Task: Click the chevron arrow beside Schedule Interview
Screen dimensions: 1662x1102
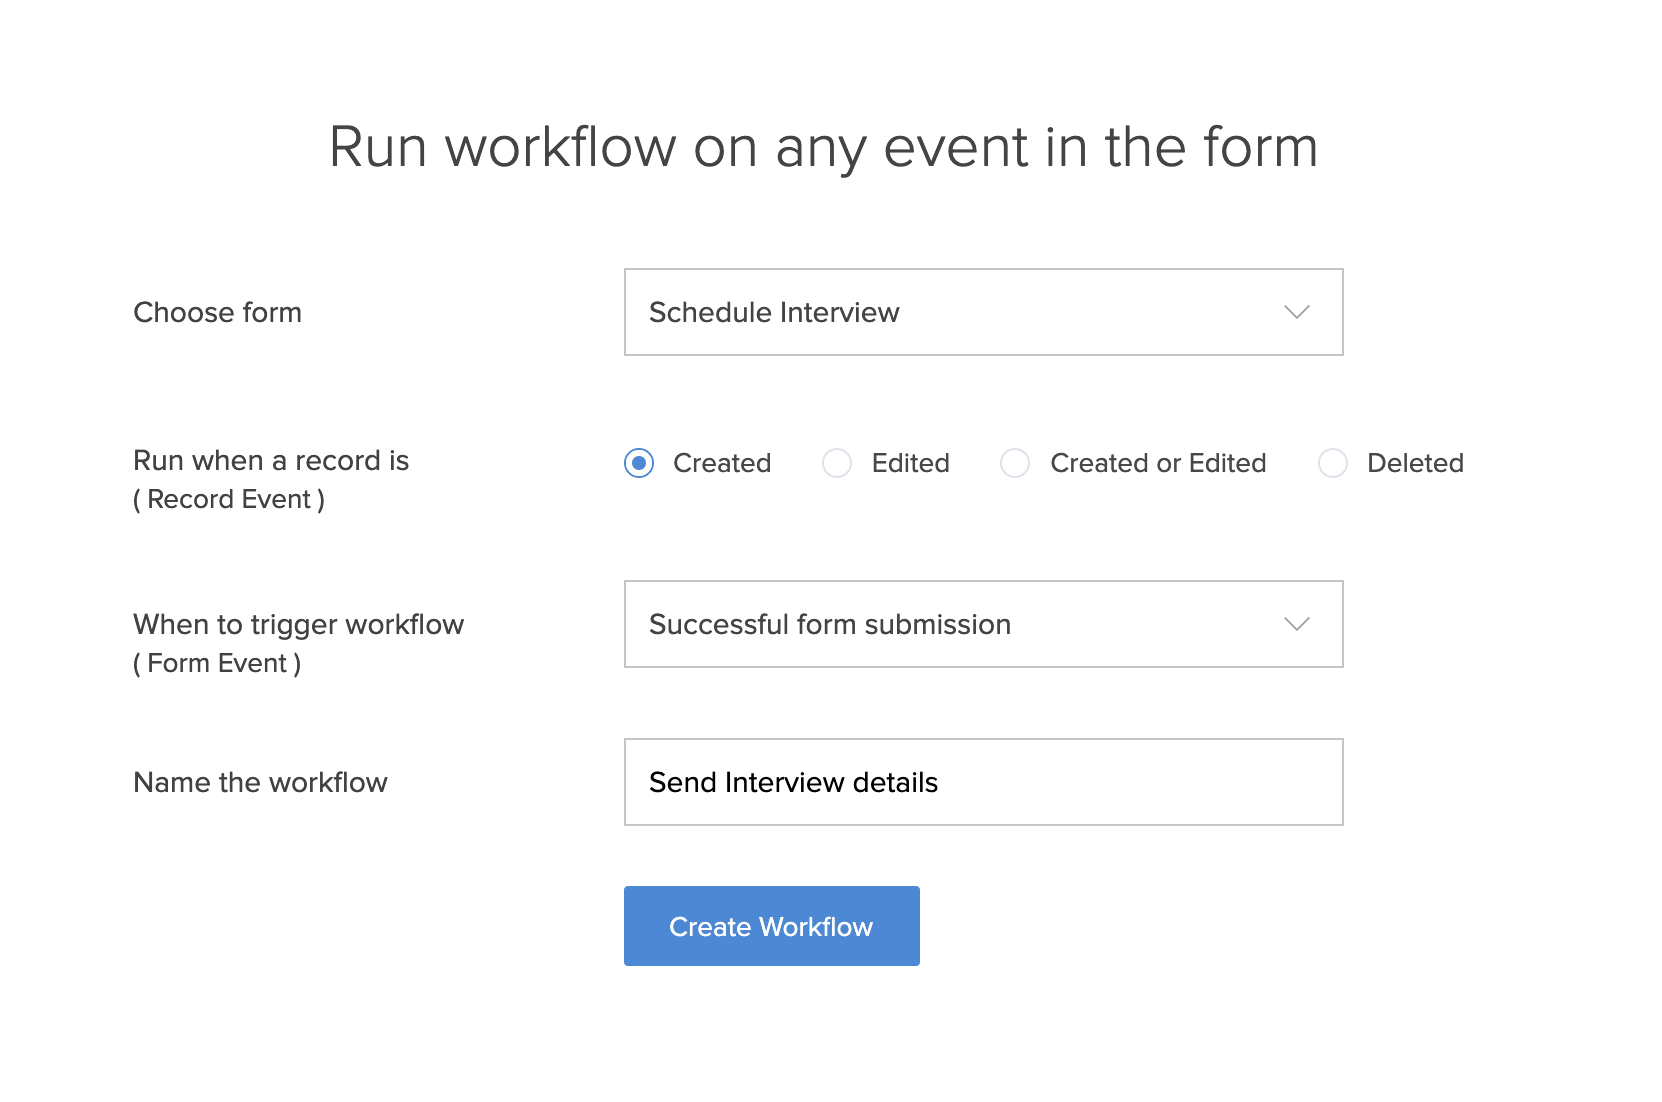Action: coord(1296,312)
